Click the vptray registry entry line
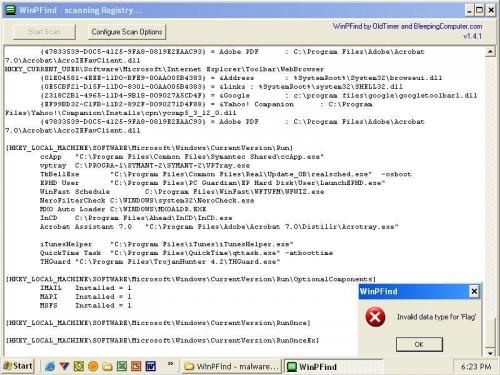 (x=145, y=165)
